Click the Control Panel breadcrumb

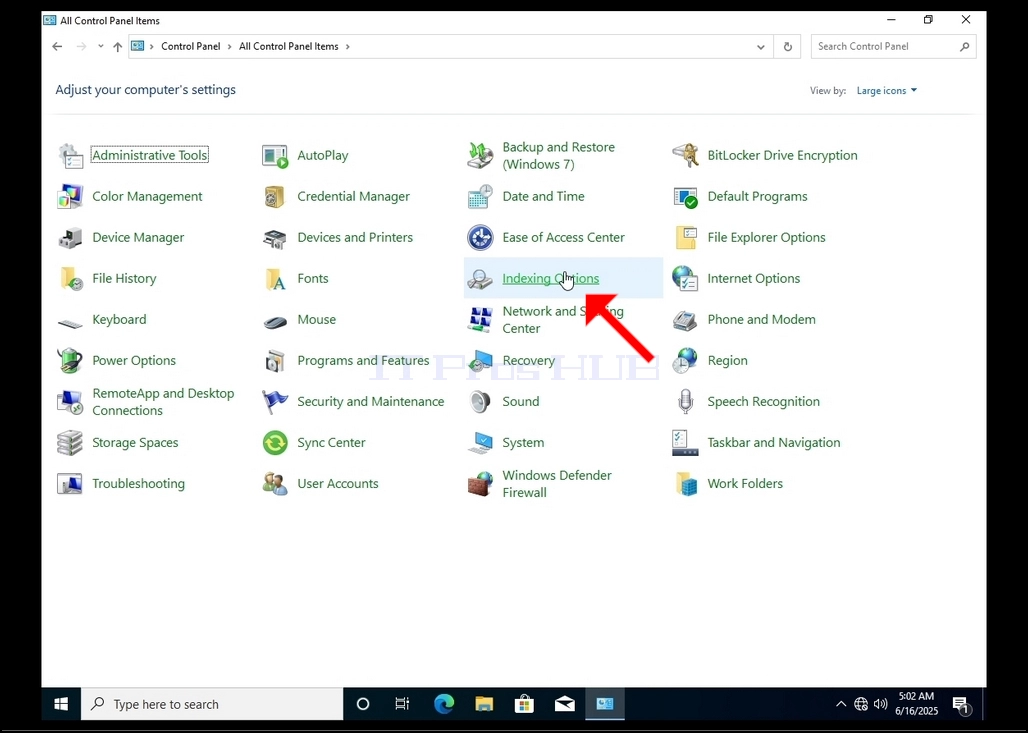(x=191, y=47)
